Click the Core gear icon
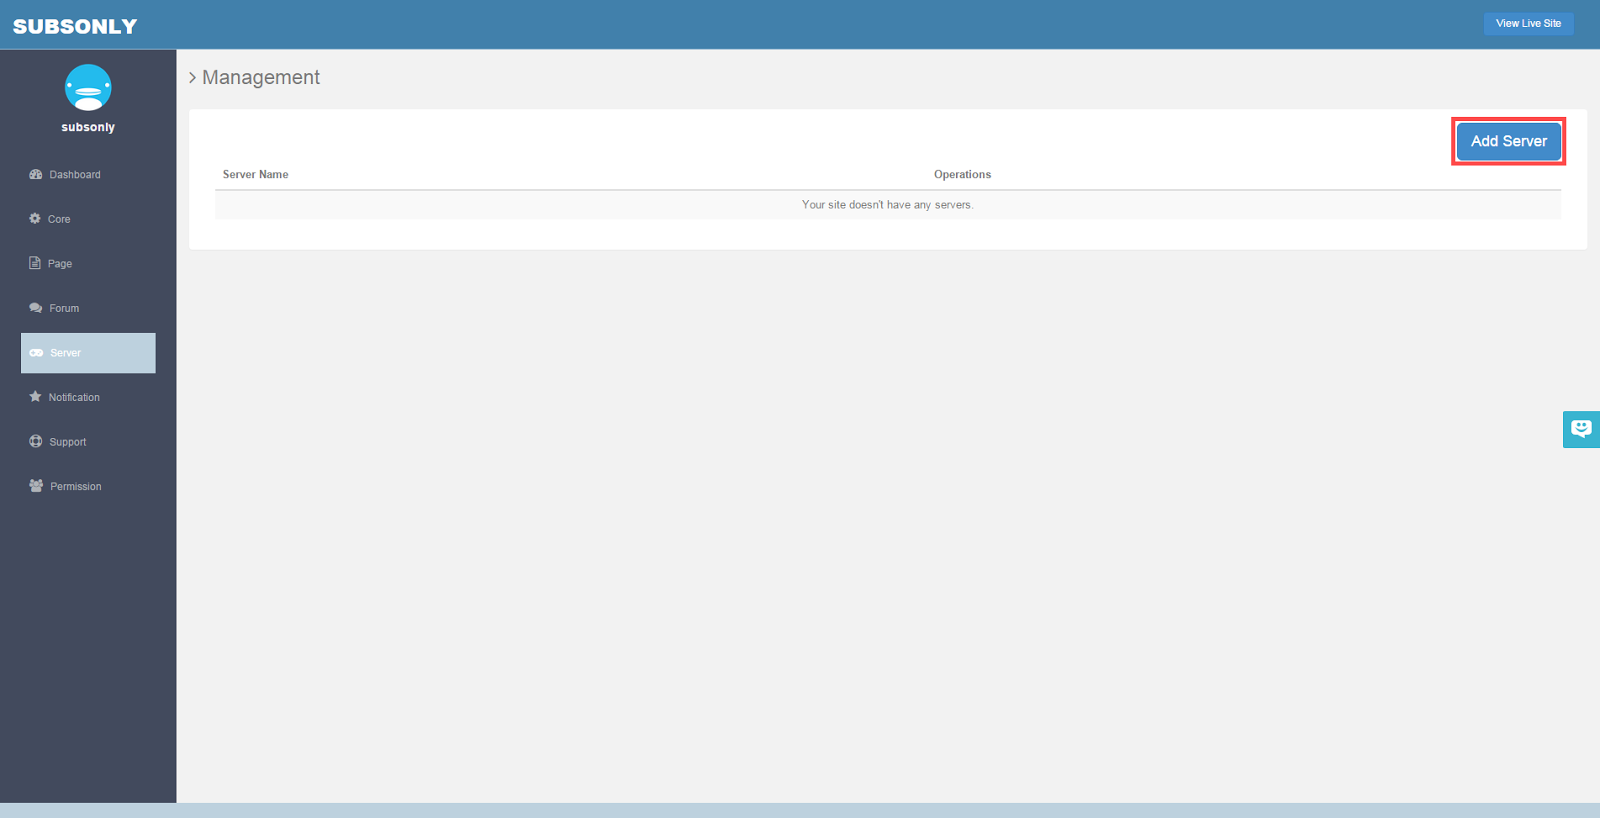This screenshot has width=1600, height=818. click(x=35, y=219)
